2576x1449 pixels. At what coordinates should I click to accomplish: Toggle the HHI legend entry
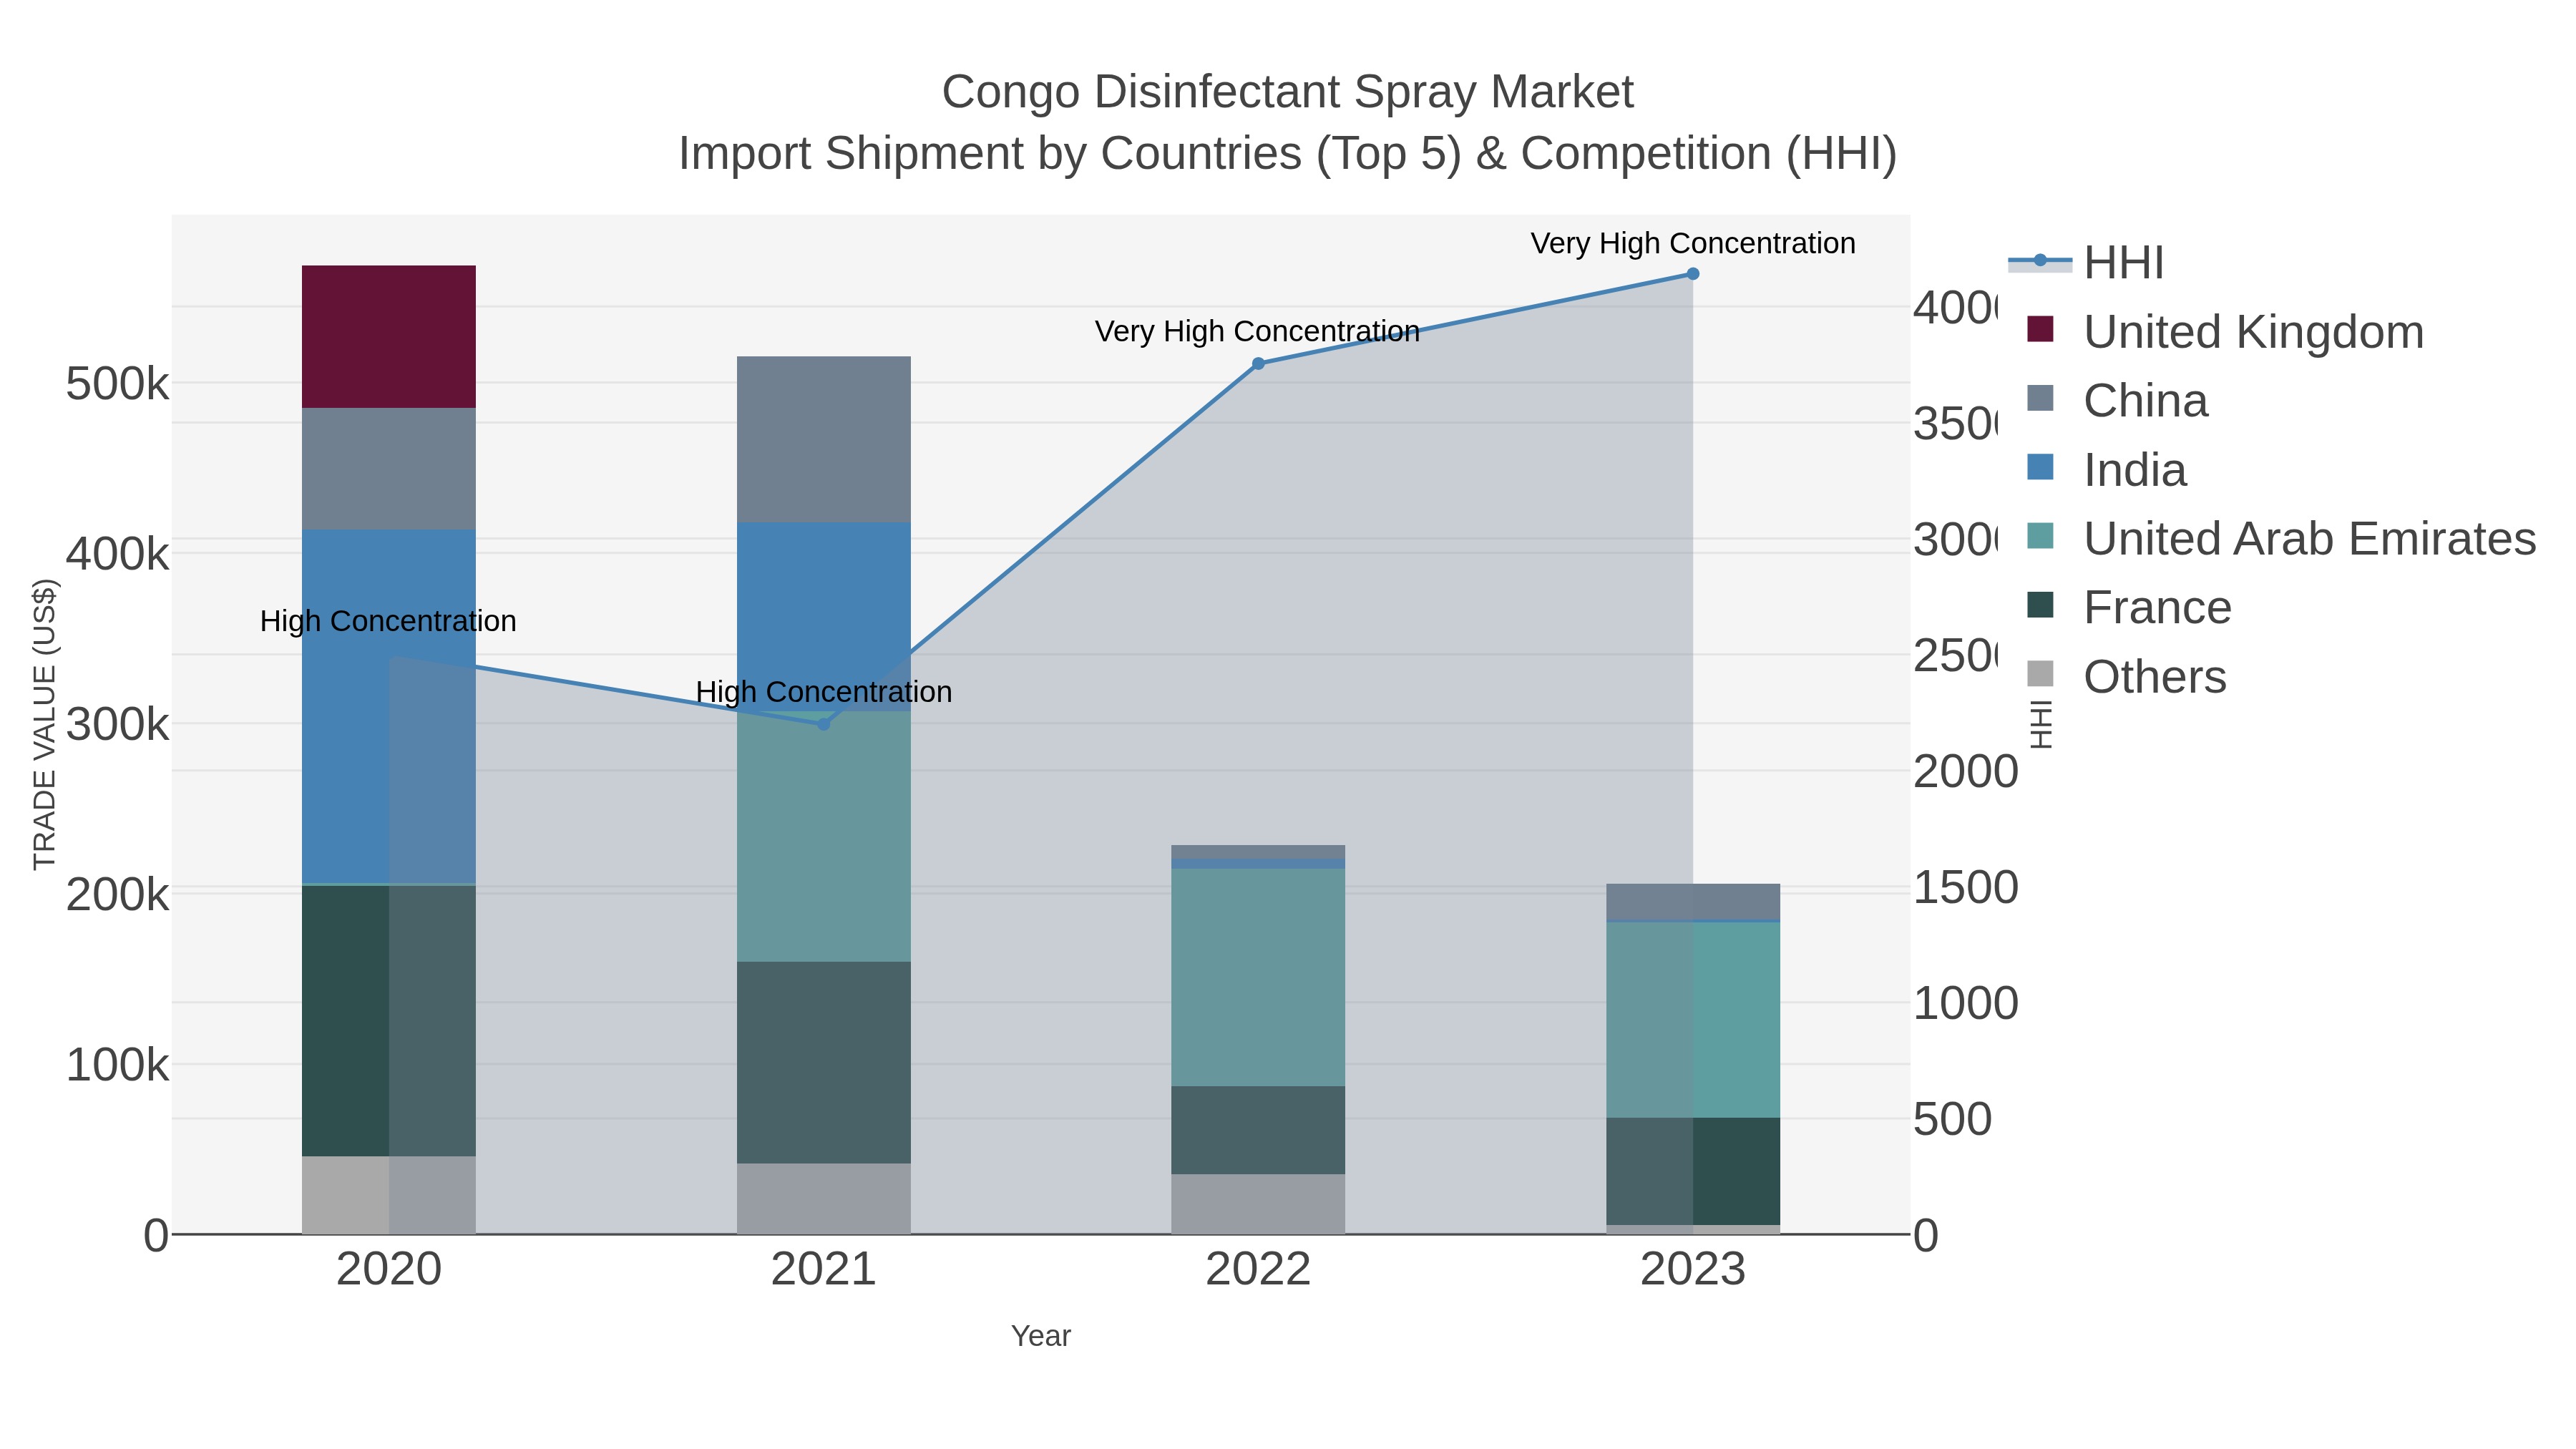tap(2086, 263)
